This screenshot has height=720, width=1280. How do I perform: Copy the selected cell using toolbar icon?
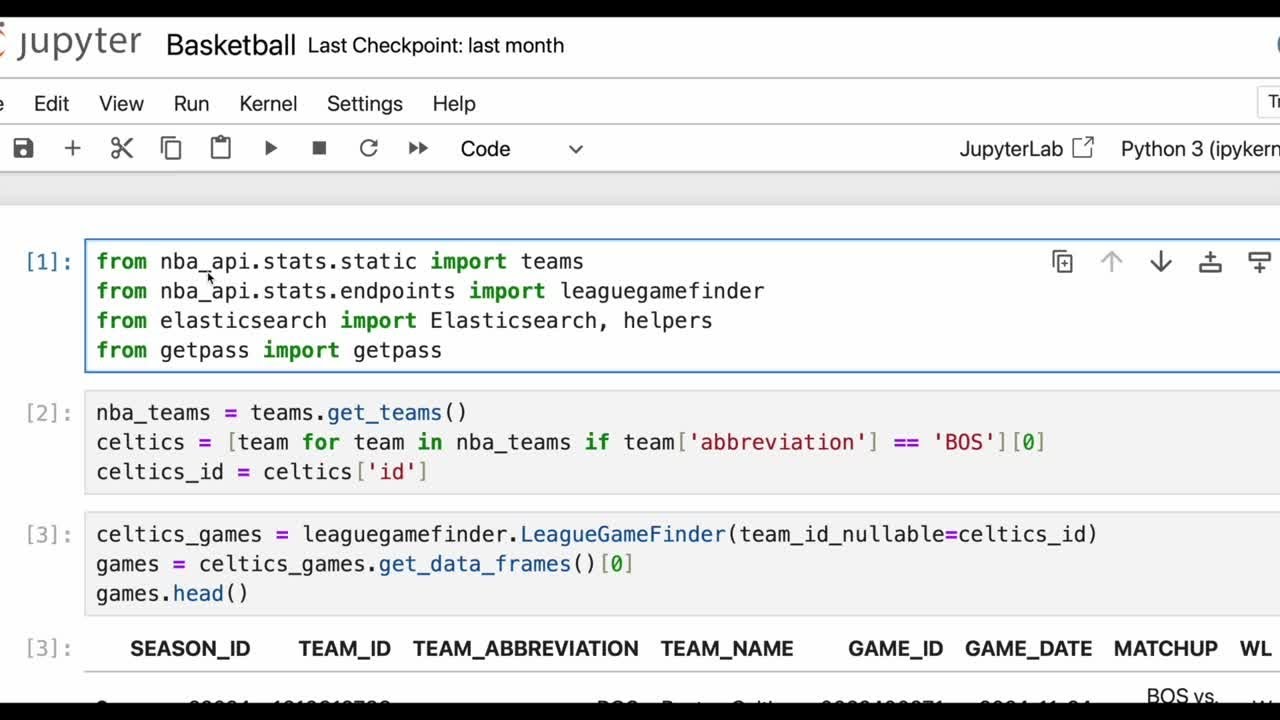[171, 148]
